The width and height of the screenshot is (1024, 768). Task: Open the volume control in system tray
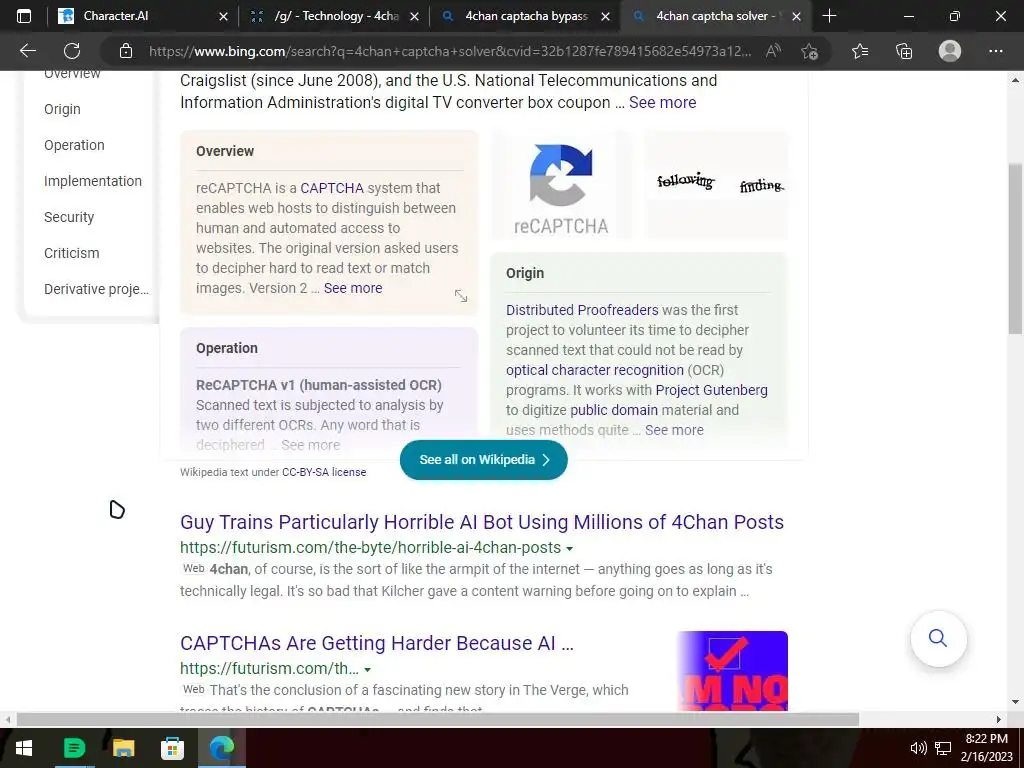pyautogui.click(x=918, y=748)
